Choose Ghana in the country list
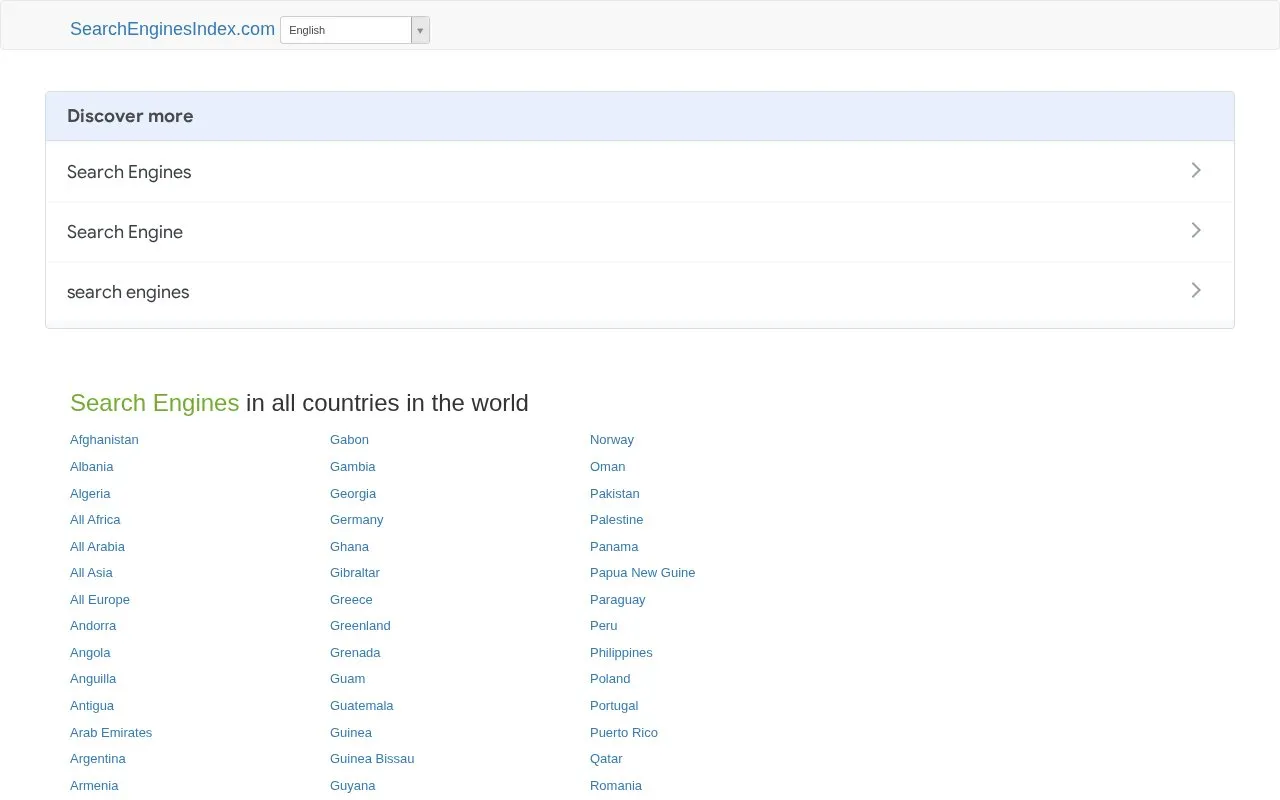Screen dimensions: 1280x800 pos(349,547)
